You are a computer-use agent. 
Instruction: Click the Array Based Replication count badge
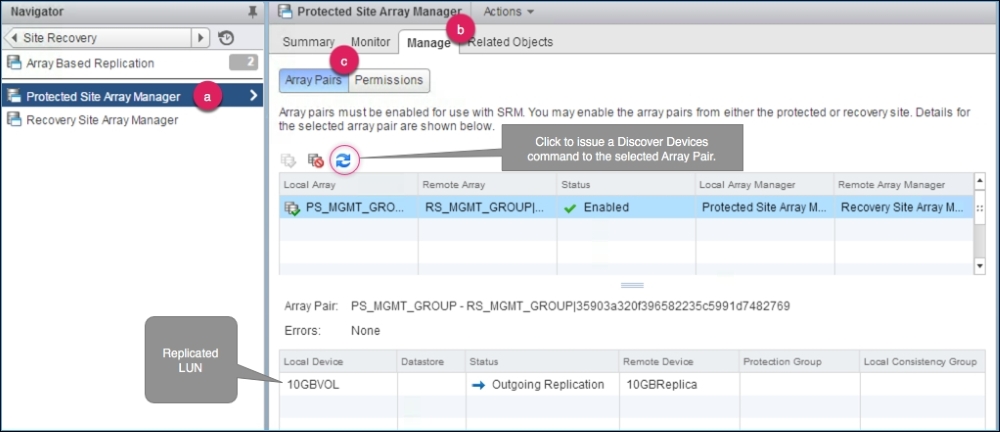243,63
